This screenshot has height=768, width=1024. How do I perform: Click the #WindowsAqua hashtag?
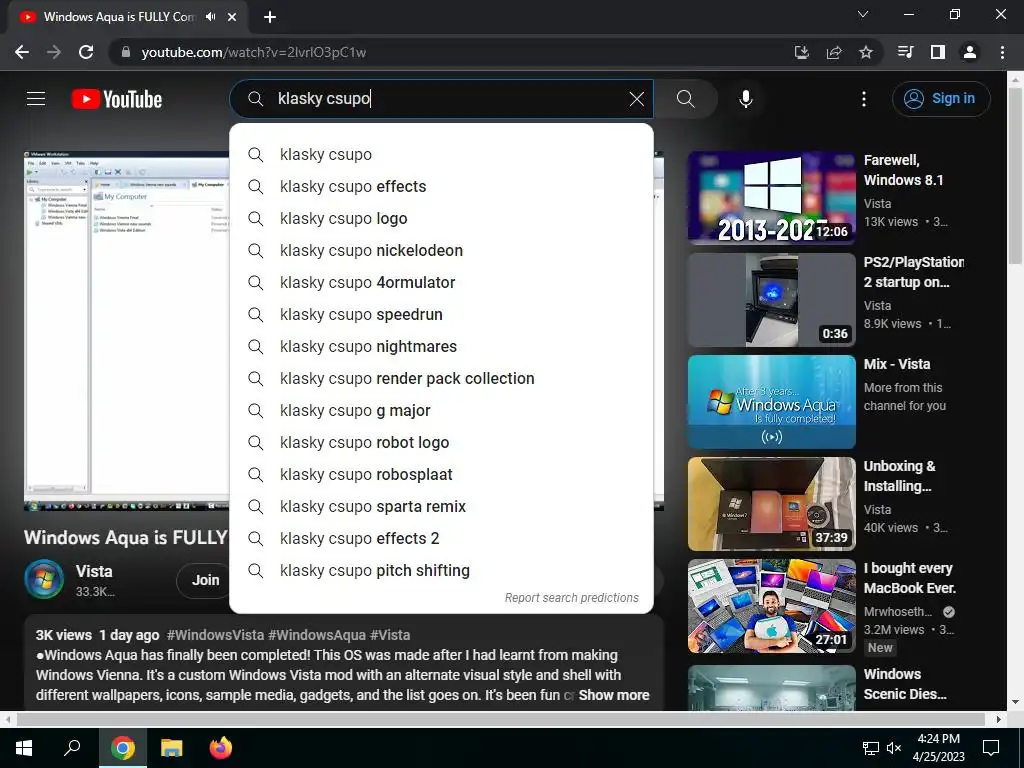click(x=317, y=635)
